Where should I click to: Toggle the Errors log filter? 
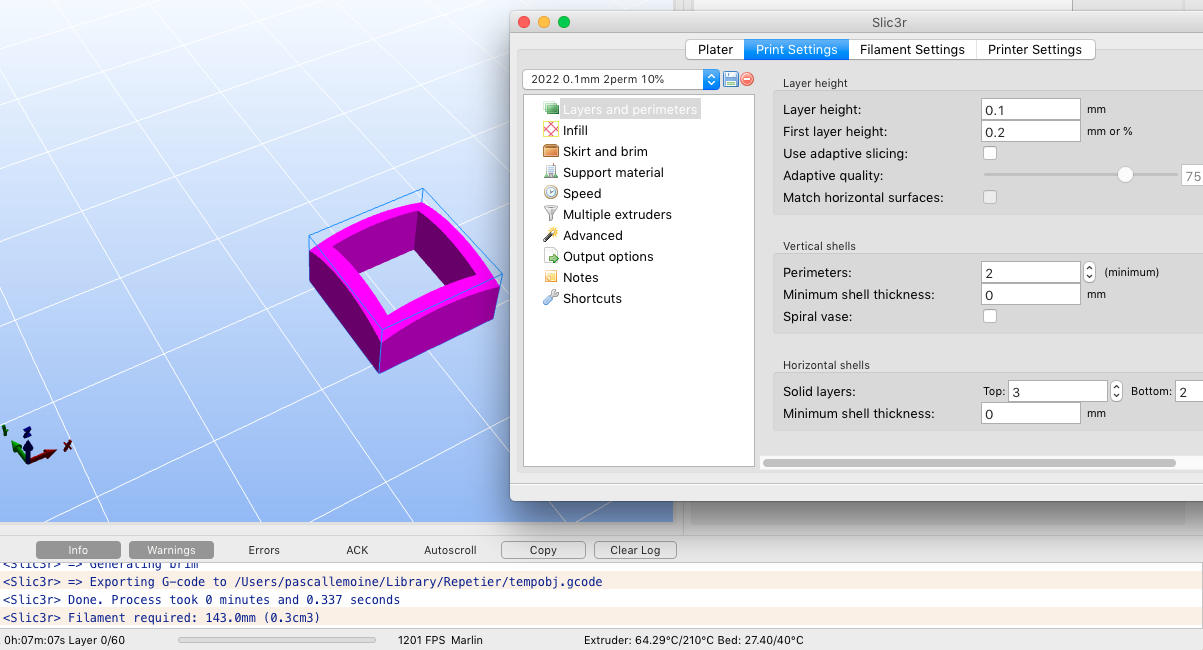(x=264, y=550)
